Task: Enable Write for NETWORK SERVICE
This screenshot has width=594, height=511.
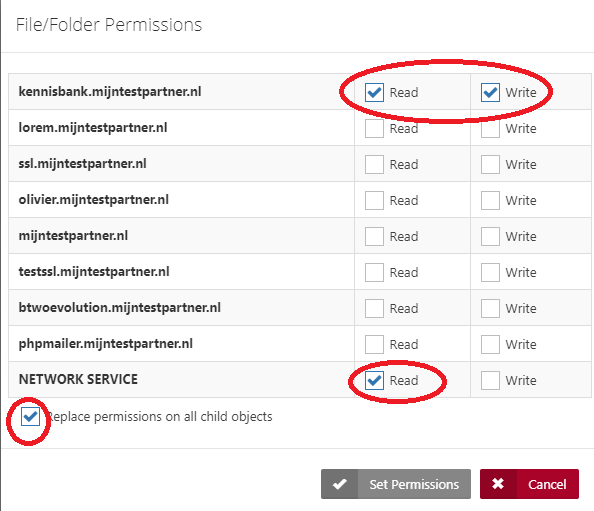Action: (490, 380)
